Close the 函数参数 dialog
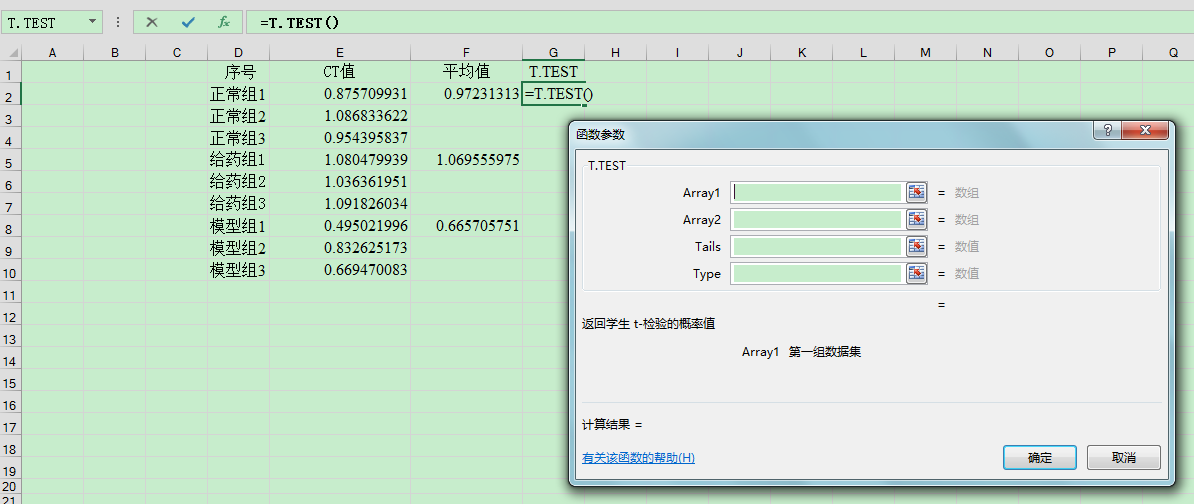The image size is (1194, 504). click(1145, 130)
